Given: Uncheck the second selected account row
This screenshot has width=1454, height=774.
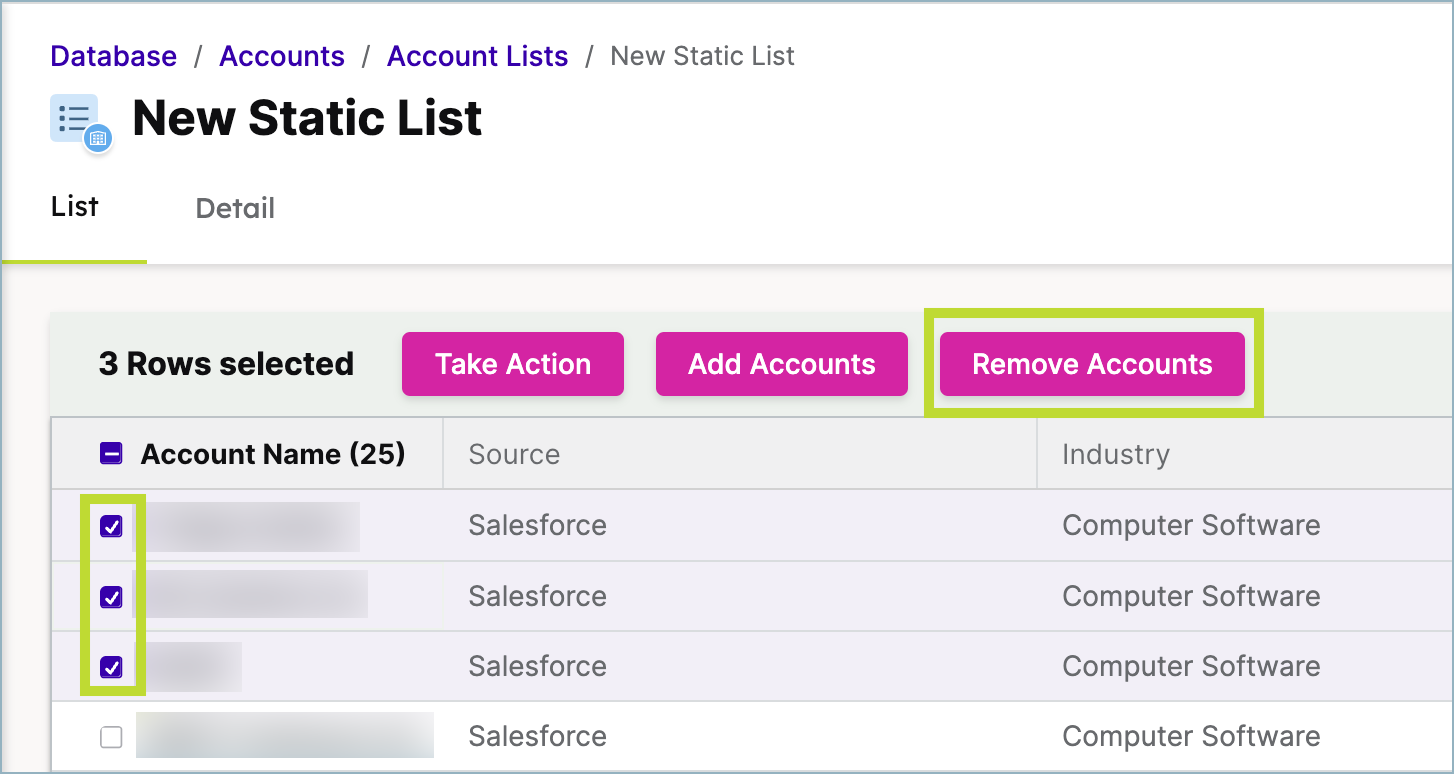Looking at the screenshot, I should click(x=111, y=596).
